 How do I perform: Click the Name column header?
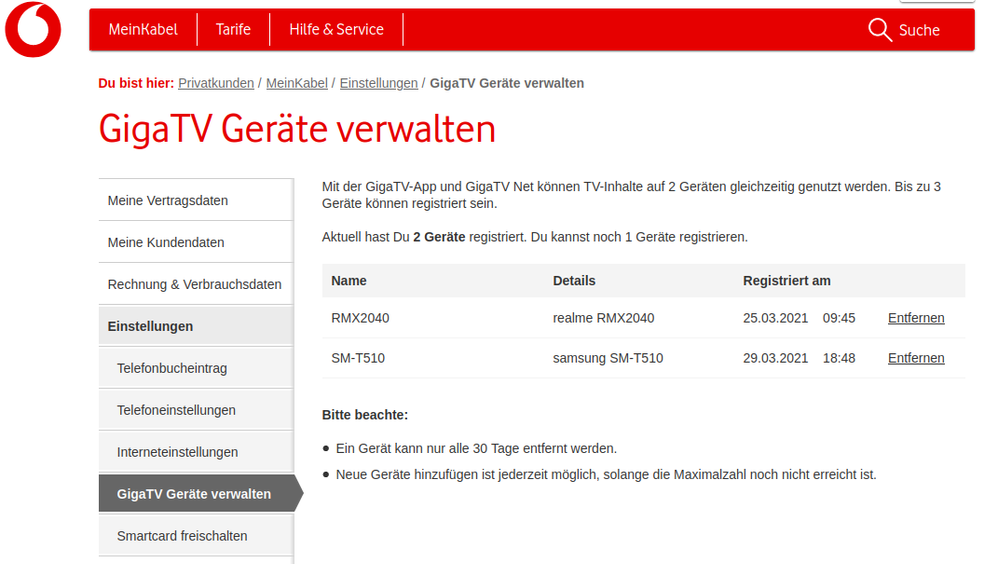tap(349, 281)
